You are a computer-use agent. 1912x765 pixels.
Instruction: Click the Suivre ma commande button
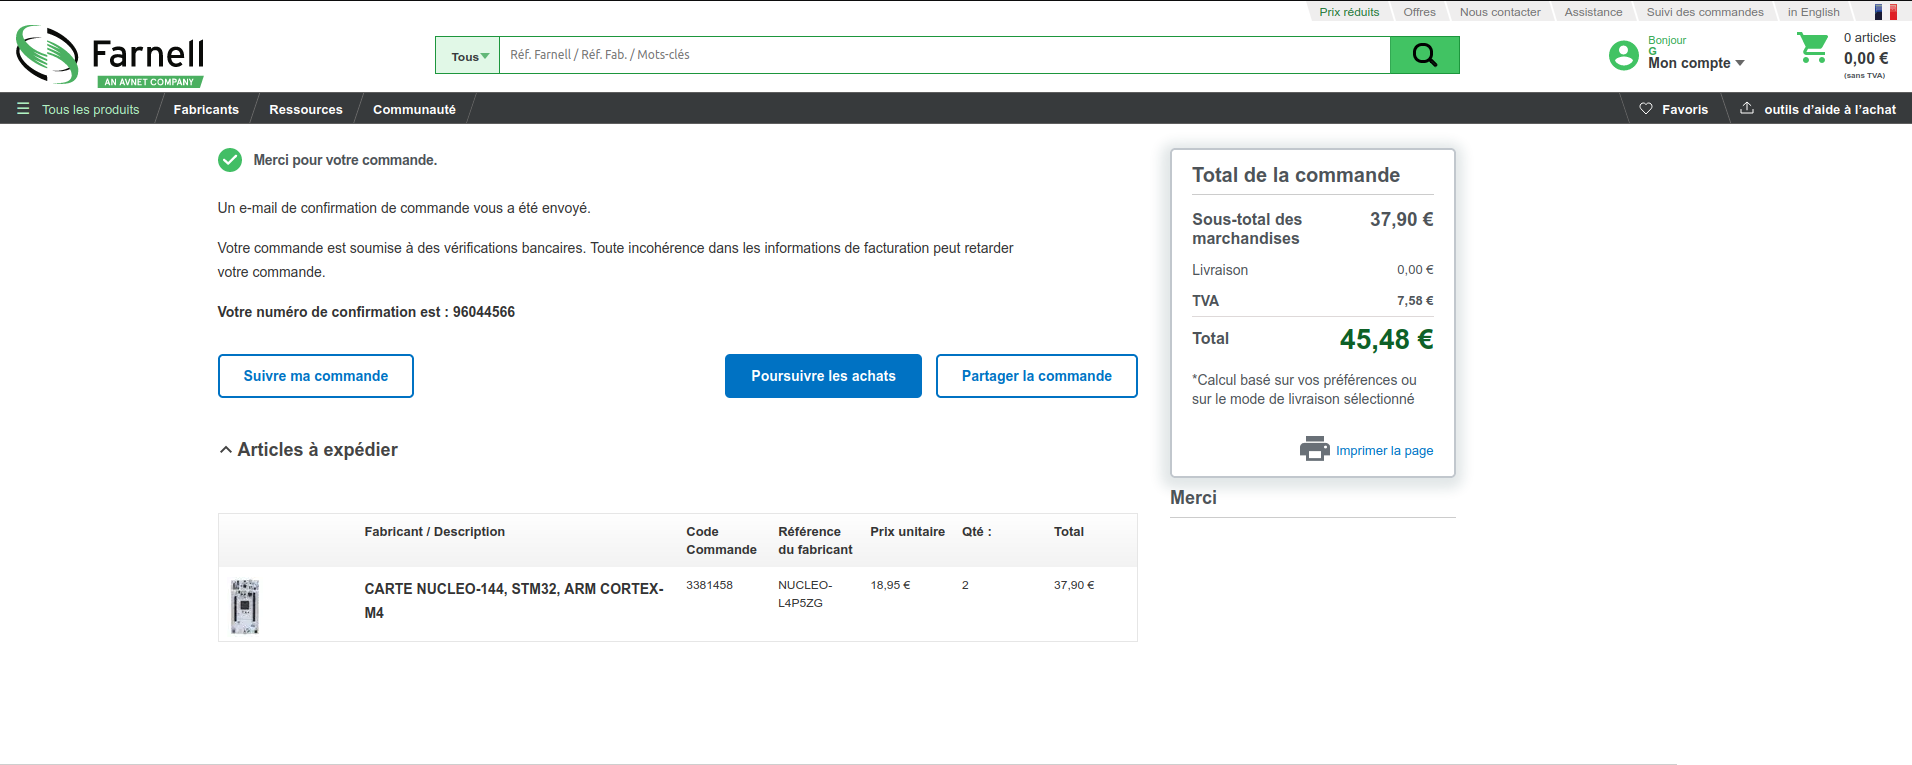click(316, 376)
